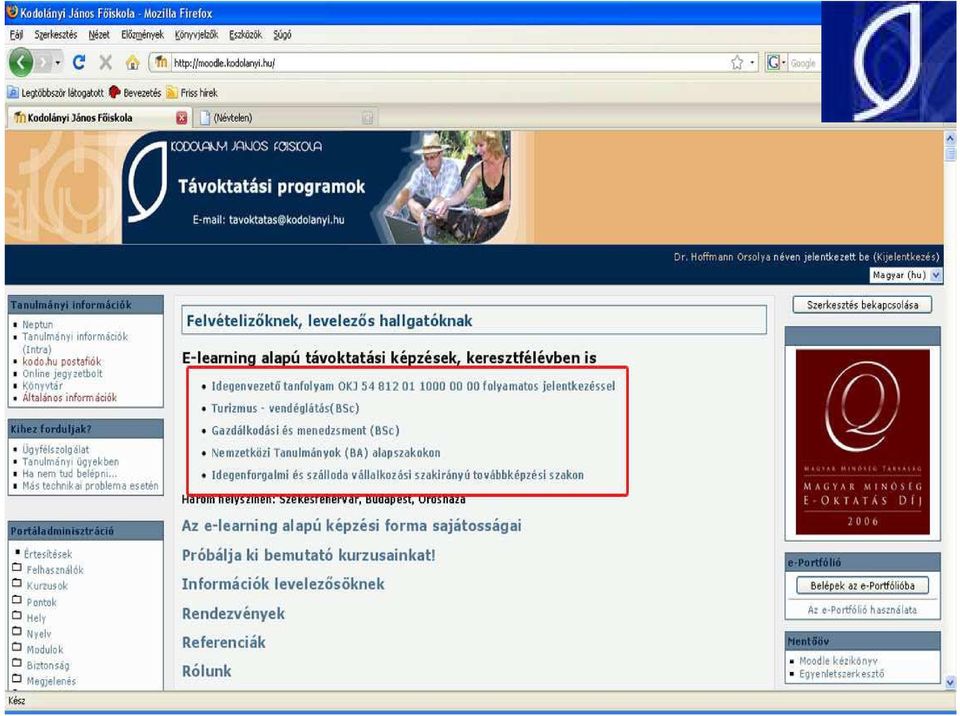Open the Rendezvények link
This screenshot has width=960, height=716.
point(233,614)
